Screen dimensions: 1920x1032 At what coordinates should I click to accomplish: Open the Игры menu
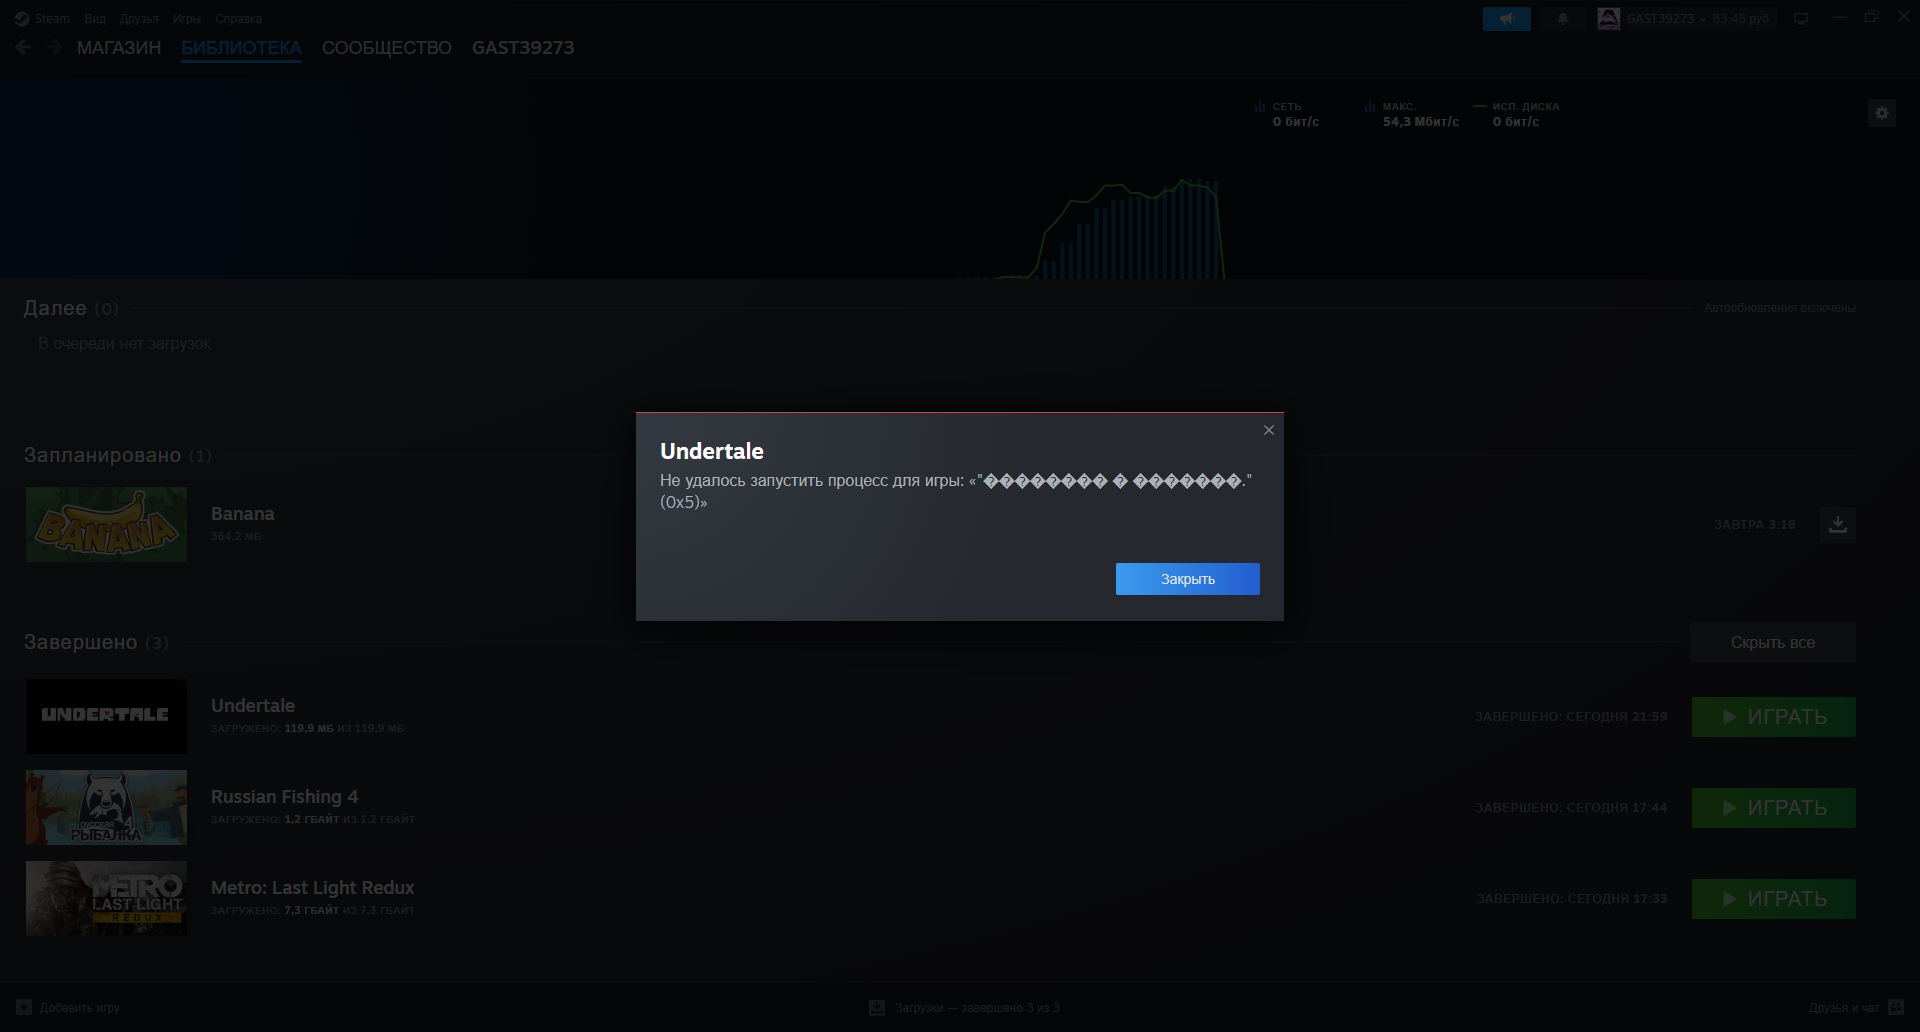click(x=187, y=18)
